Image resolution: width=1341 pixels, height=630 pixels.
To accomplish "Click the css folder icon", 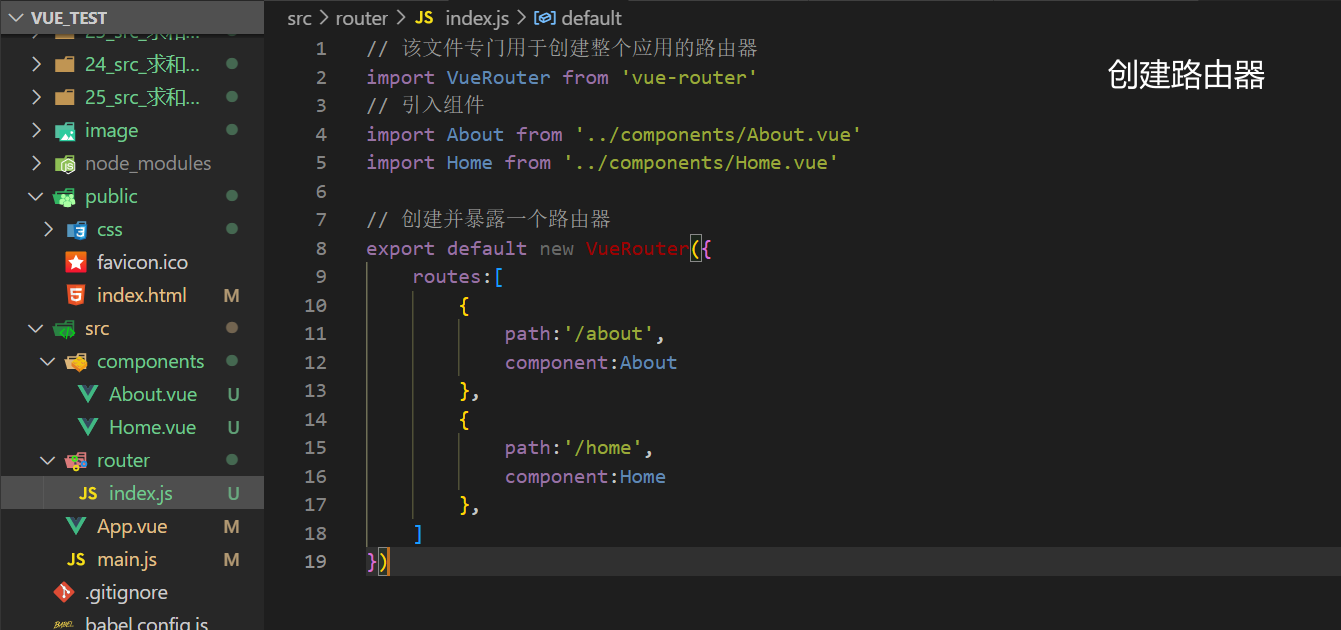I will point(77,230).
